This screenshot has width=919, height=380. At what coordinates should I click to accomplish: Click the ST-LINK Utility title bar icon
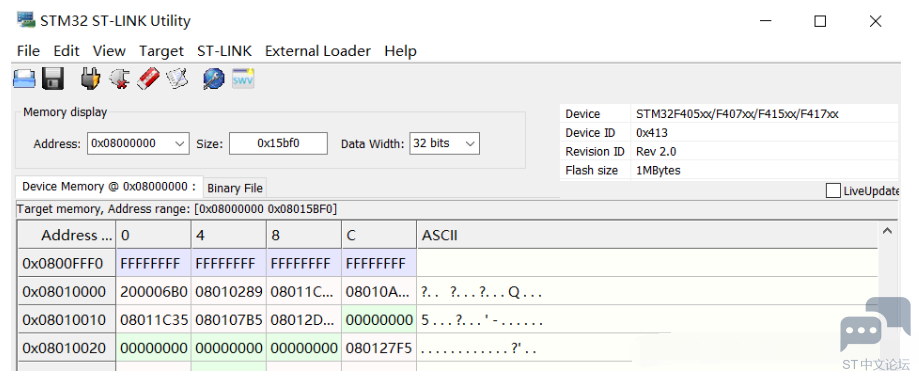(26, 19)
